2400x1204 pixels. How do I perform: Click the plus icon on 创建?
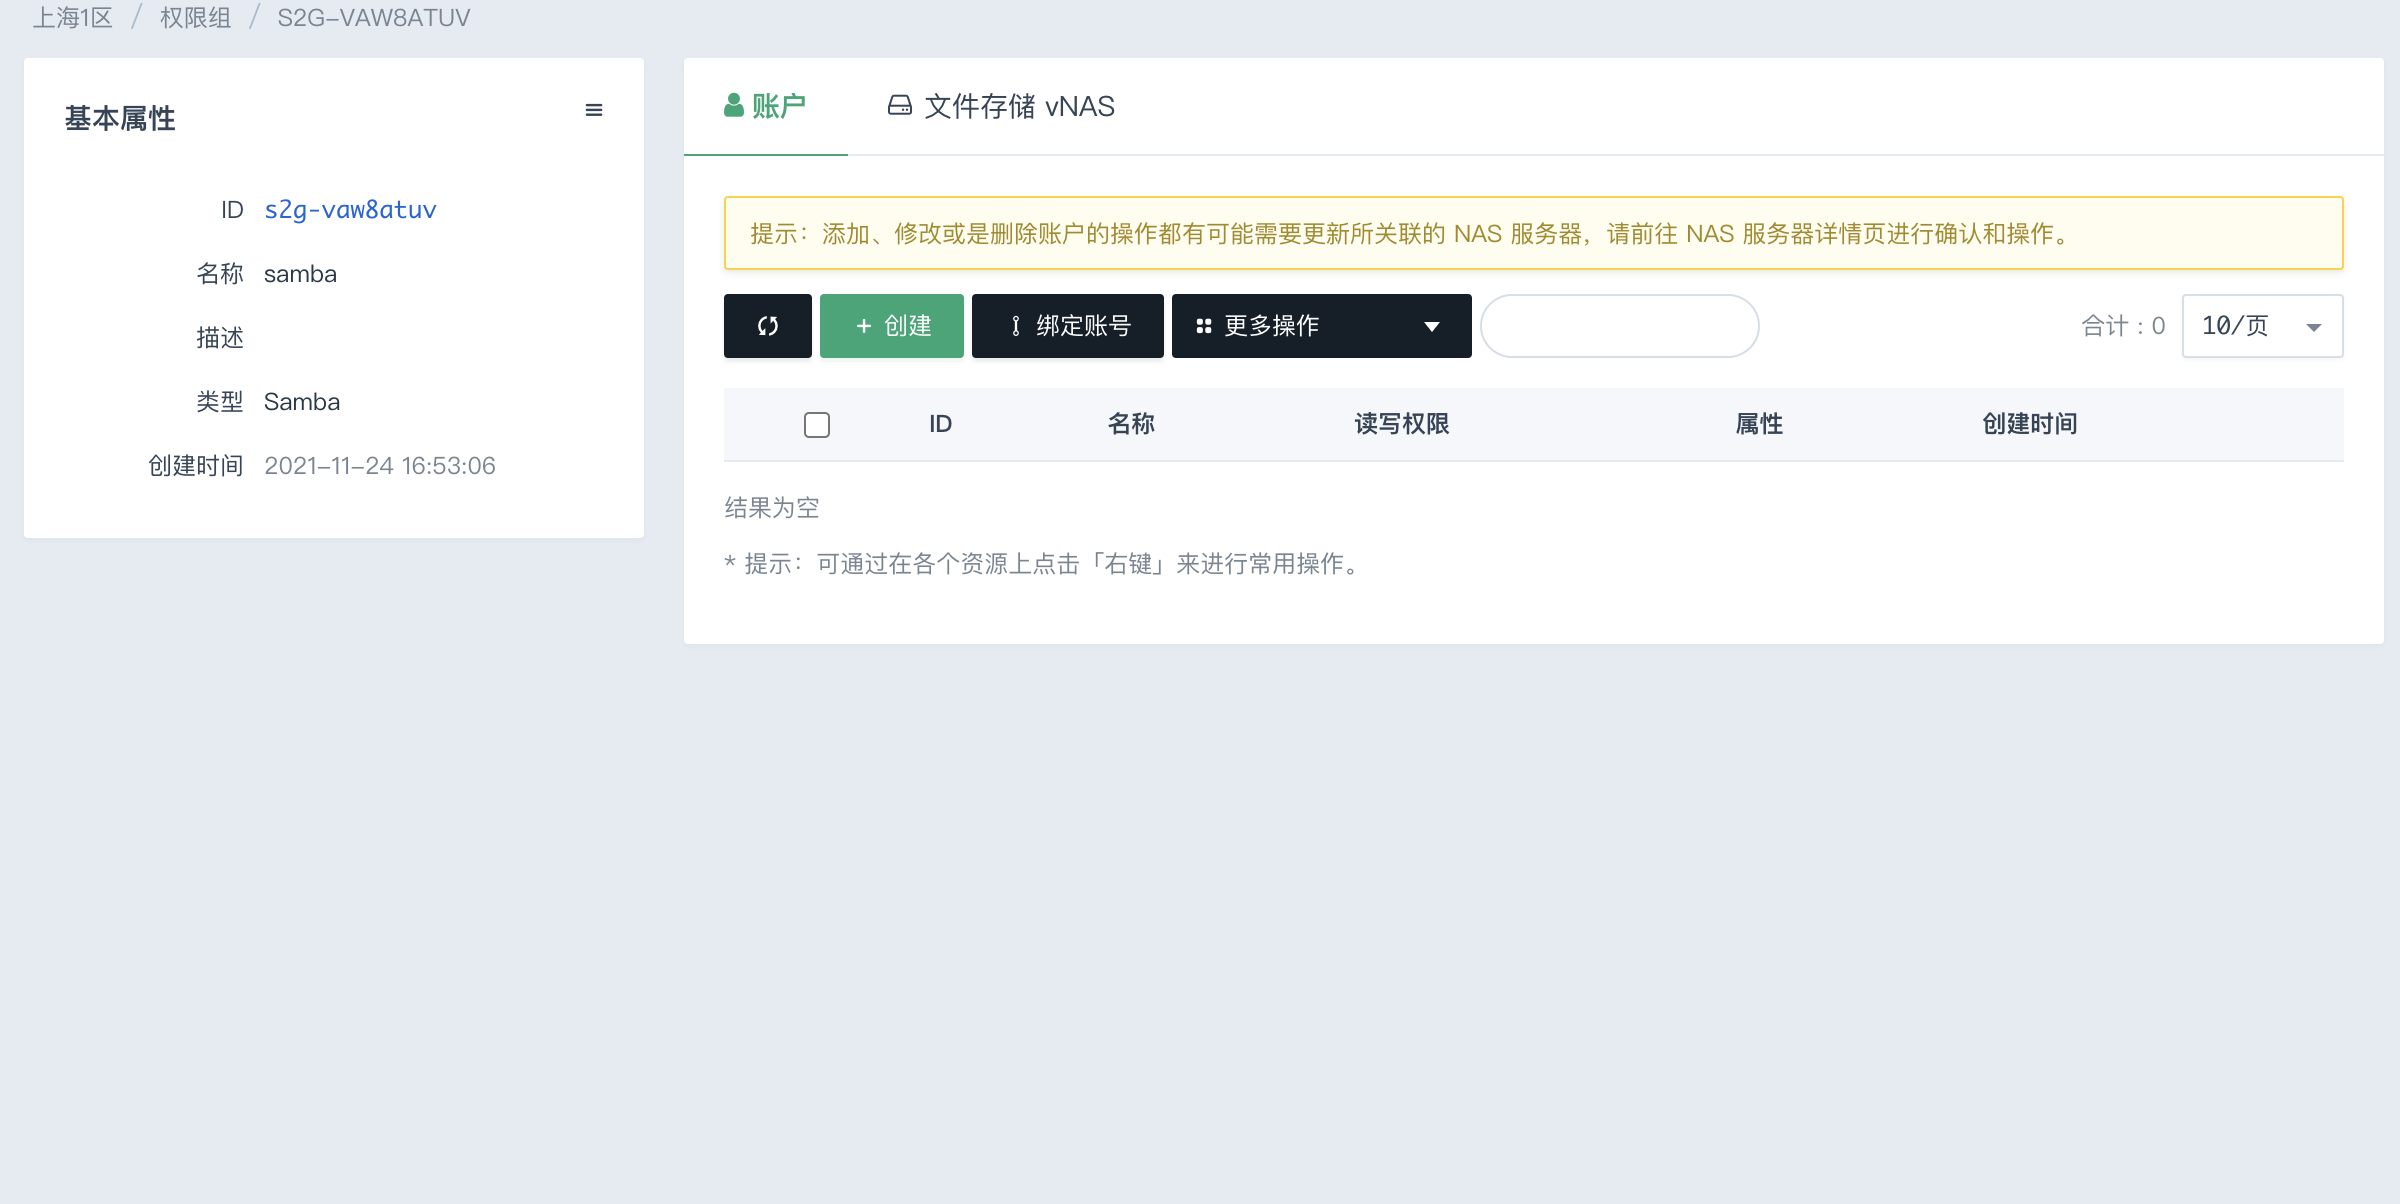tap(864, 326)
